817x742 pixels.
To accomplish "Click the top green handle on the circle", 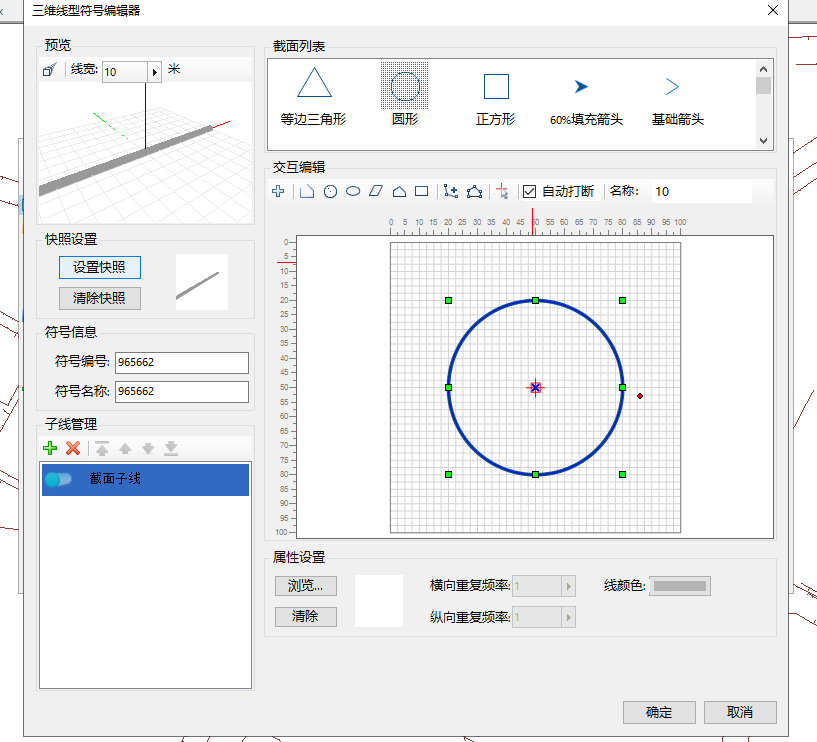I will 535,301.
